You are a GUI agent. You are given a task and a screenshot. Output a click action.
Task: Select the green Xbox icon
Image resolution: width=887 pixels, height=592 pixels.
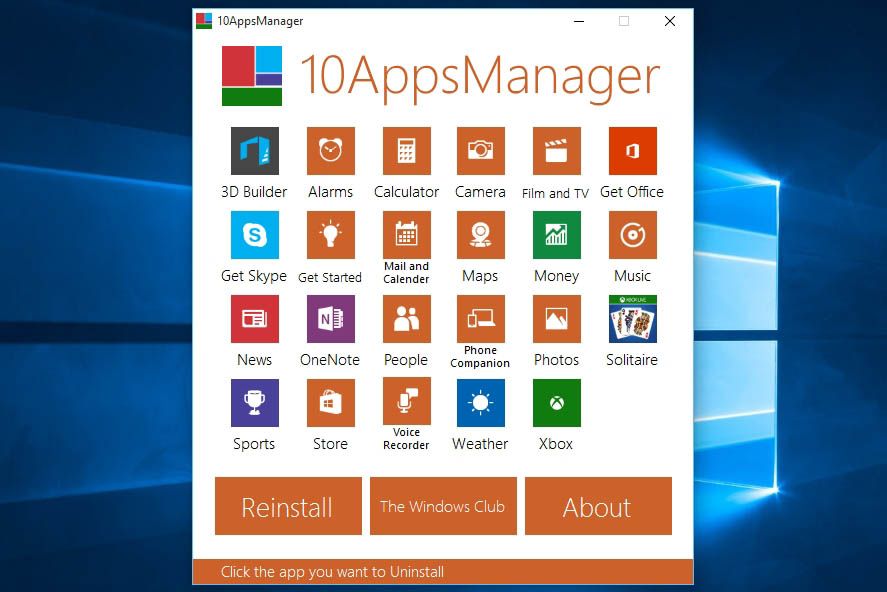pos(557,403)
